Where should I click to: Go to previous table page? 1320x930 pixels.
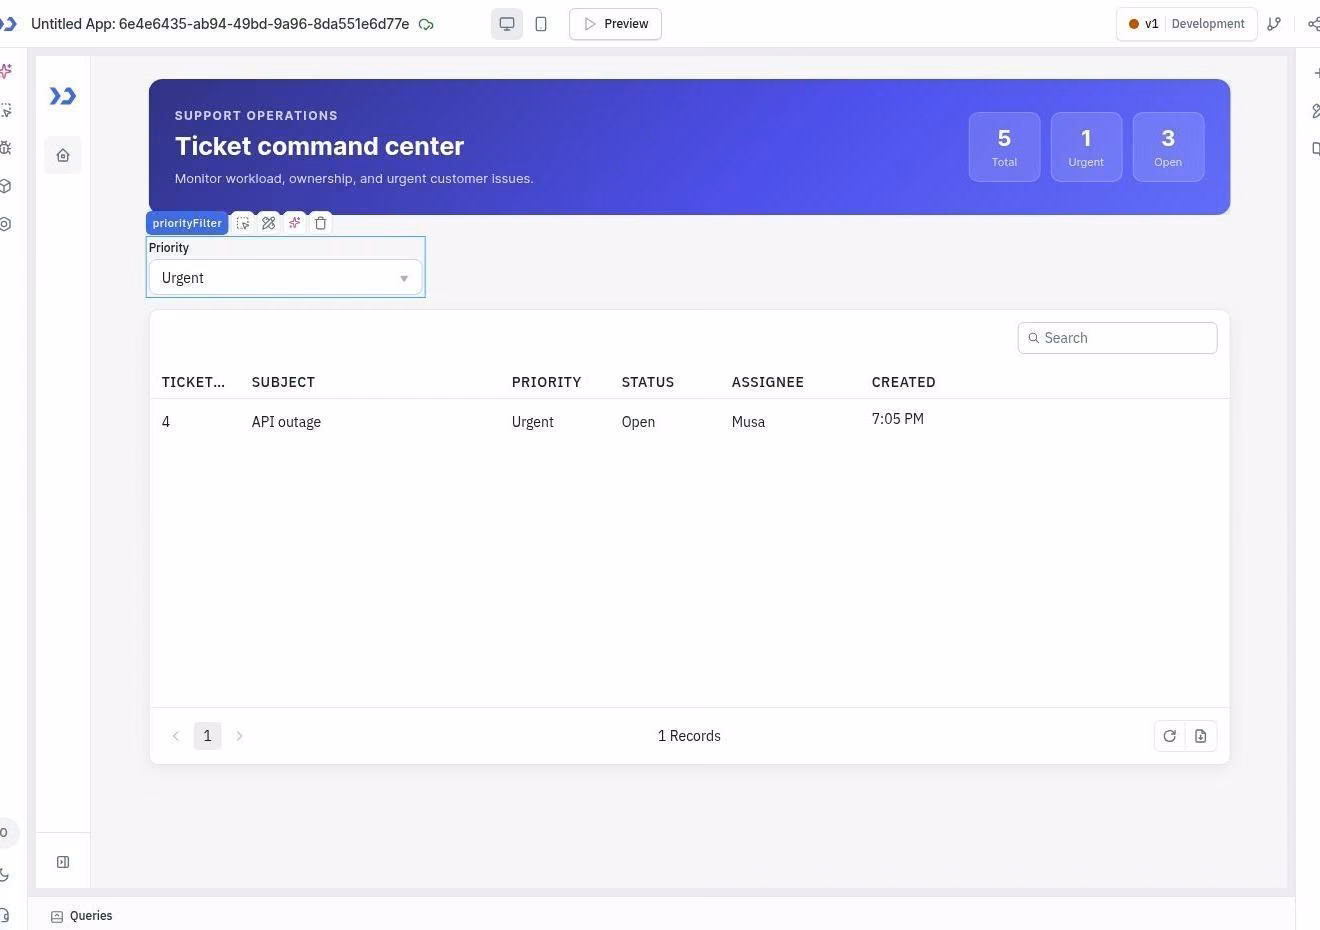pyautogui.click(x=176, y=736)
